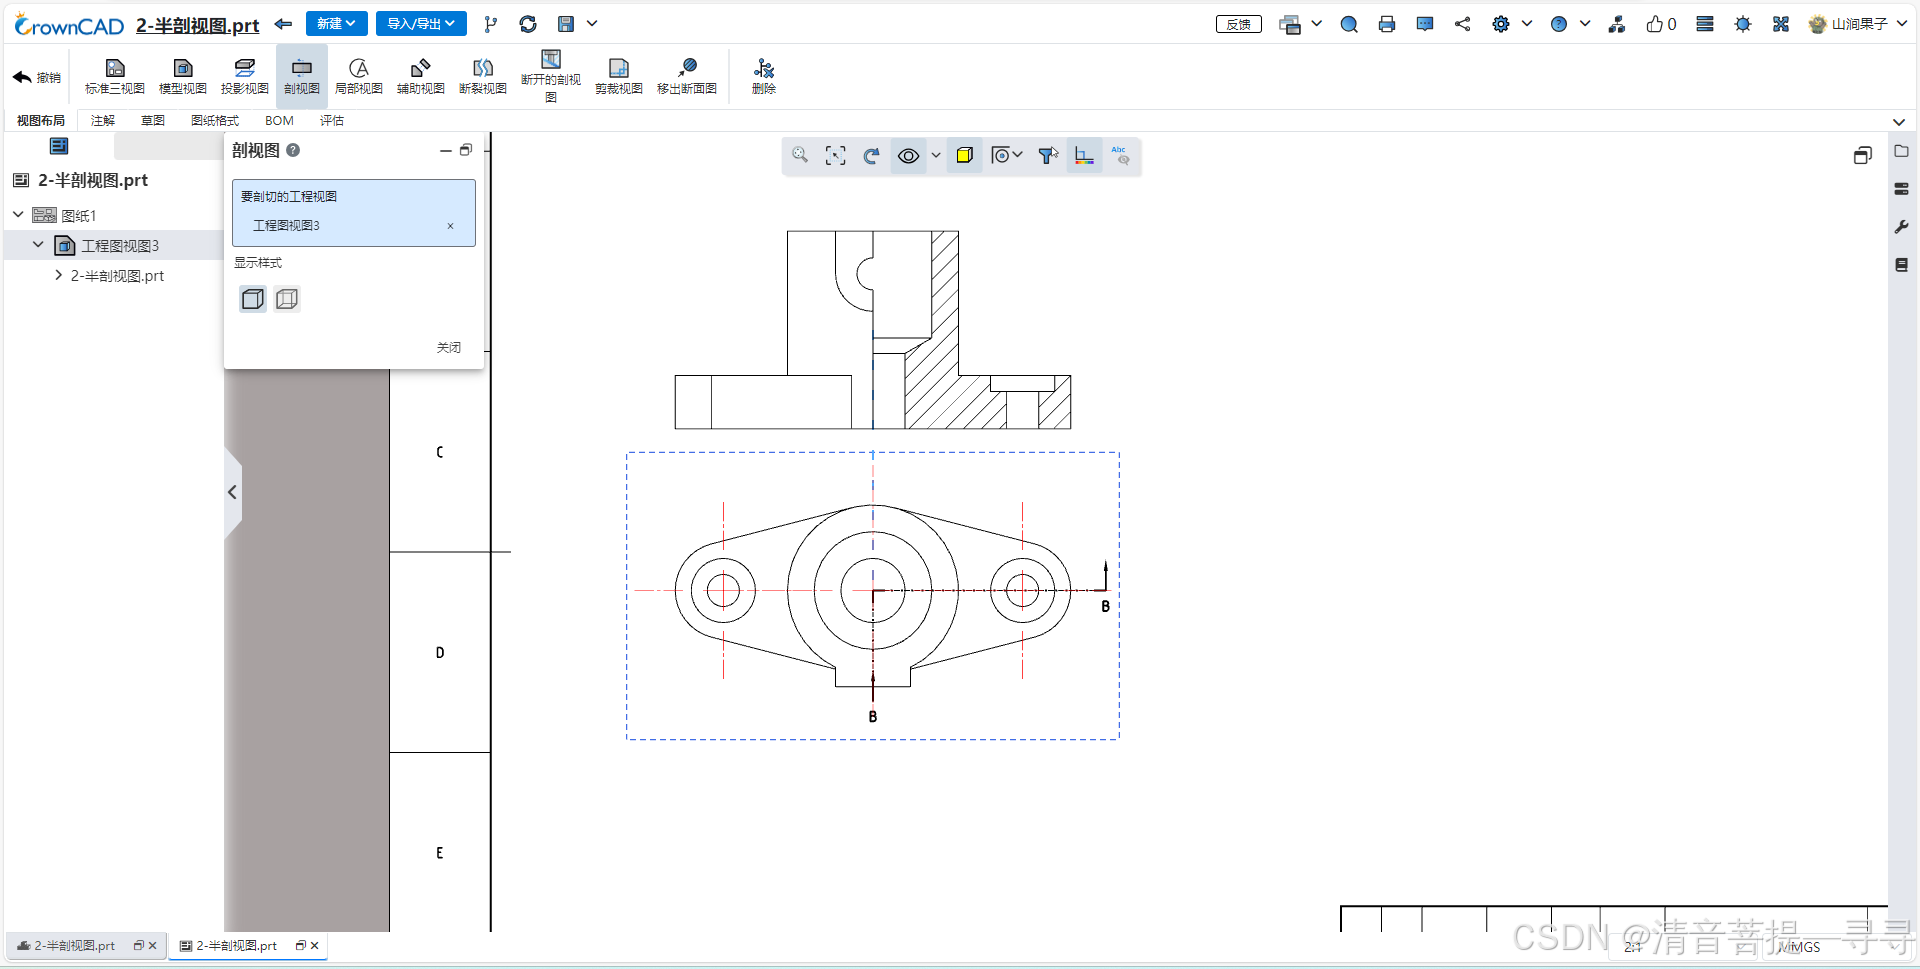This screenshot has width=1920, height=969.
Task: Collapse the 图纸1 tree node
Action: 18,215
